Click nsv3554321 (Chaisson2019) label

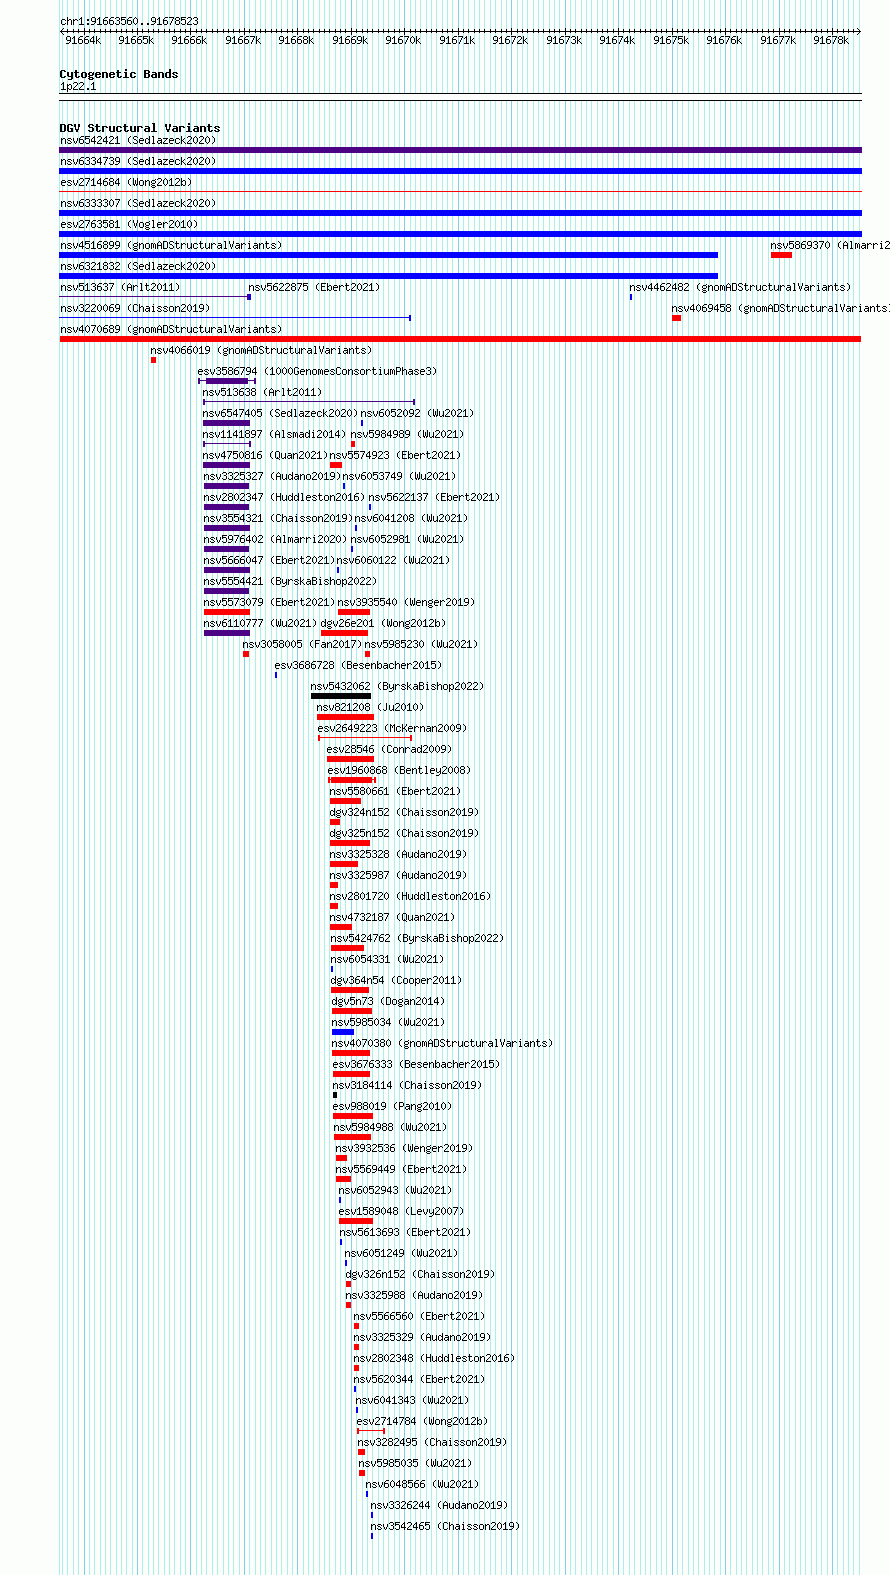tap(278, 518)
